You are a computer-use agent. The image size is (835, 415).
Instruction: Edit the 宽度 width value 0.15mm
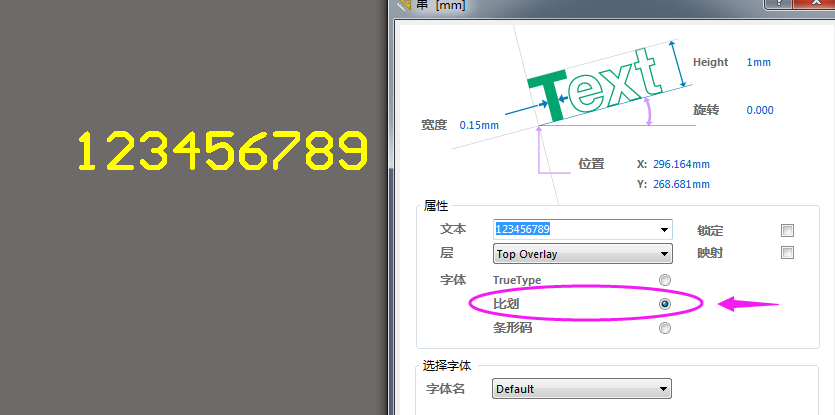point(479,125)
